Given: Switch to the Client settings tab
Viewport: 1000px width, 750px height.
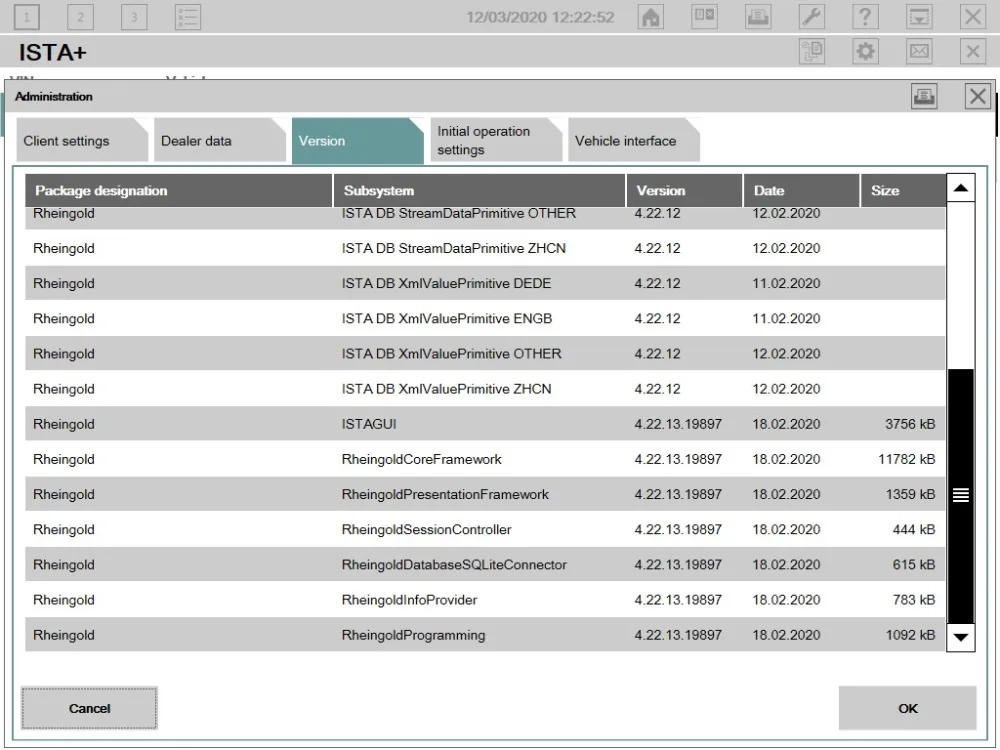Looking at the screenshot, I should (67, 141).
